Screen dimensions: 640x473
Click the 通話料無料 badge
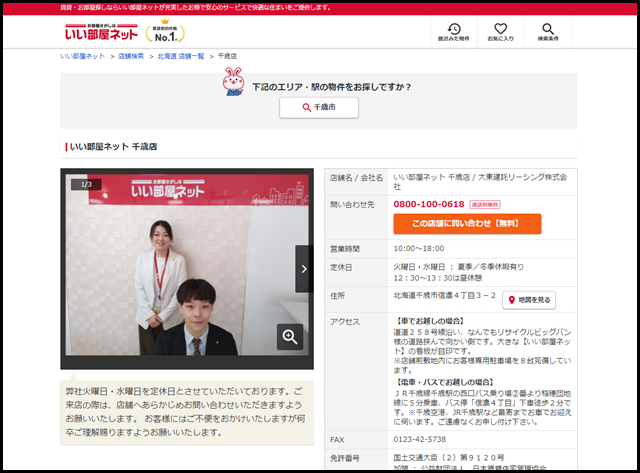coord(484,204)
